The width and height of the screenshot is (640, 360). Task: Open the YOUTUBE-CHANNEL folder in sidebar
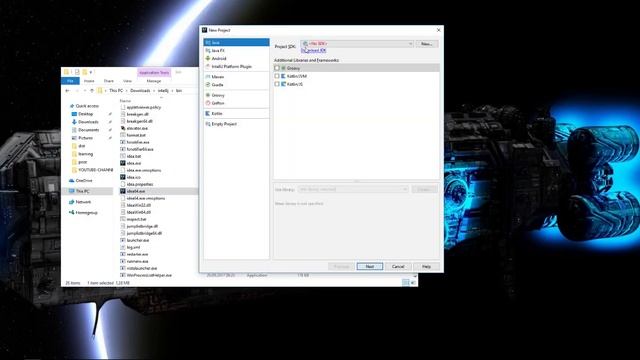96,170
